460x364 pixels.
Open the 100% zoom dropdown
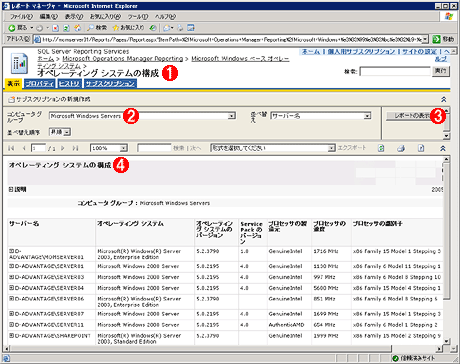(123, 148)
